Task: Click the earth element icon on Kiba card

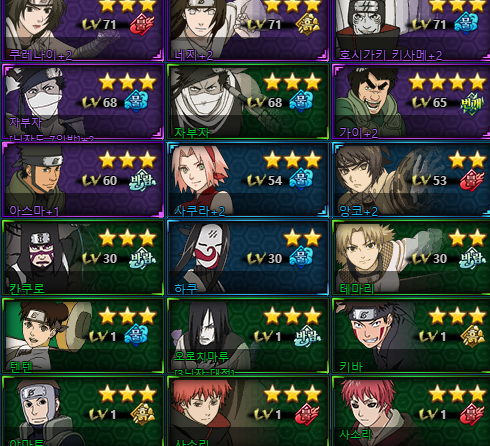Action: 472,336
